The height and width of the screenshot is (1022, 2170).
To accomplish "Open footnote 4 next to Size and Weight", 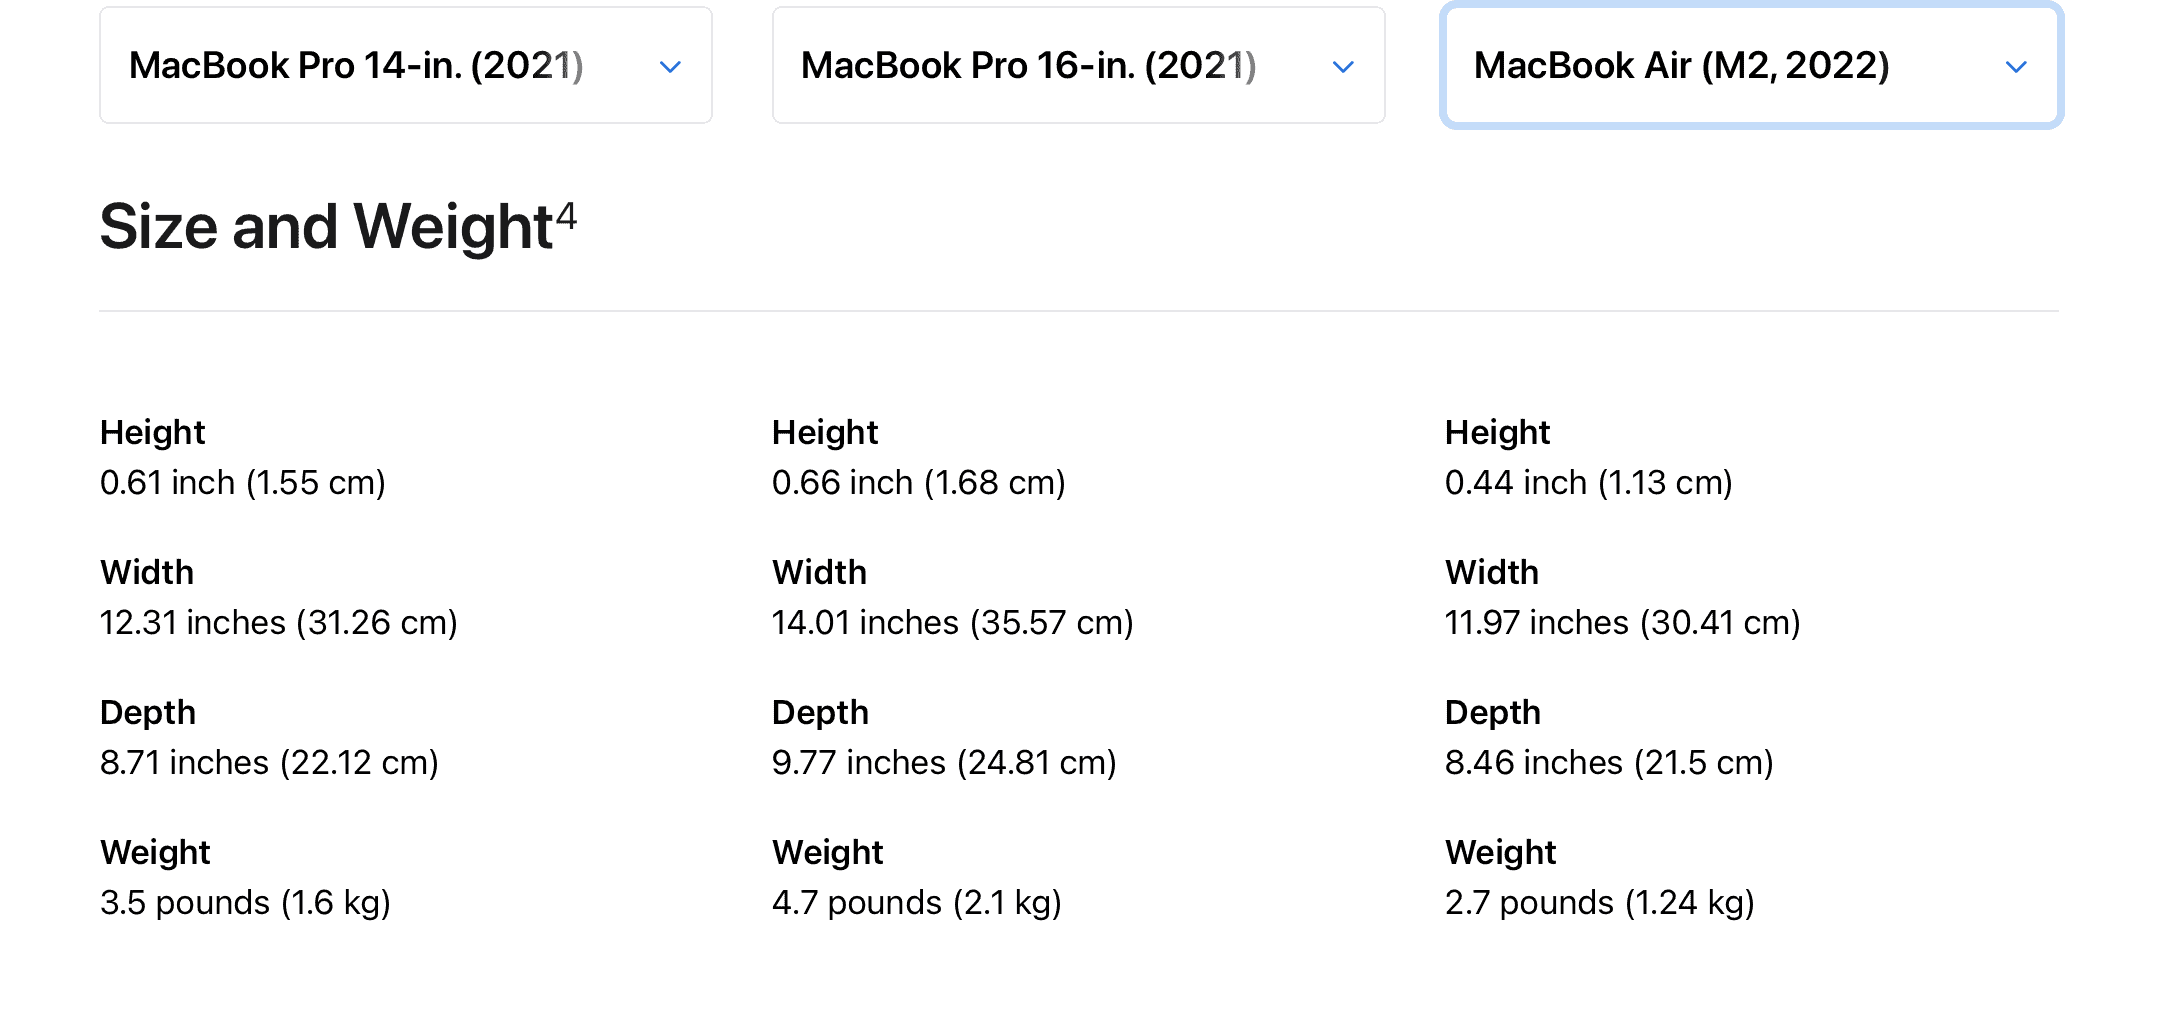I will (x=566, y=215).
